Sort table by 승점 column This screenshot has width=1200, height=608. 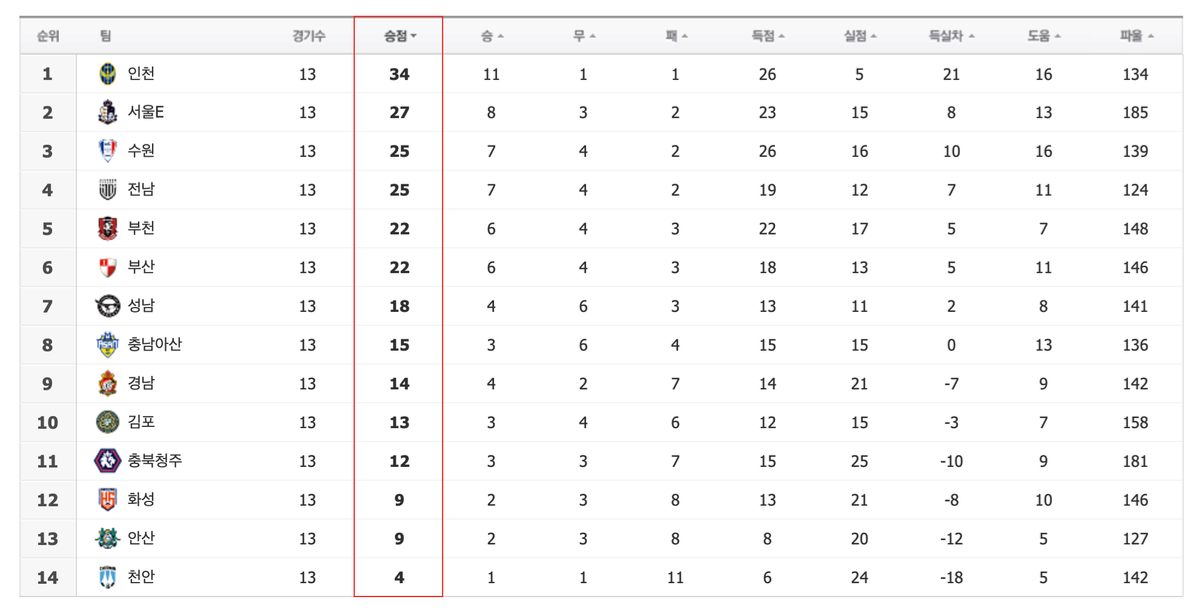400,36
